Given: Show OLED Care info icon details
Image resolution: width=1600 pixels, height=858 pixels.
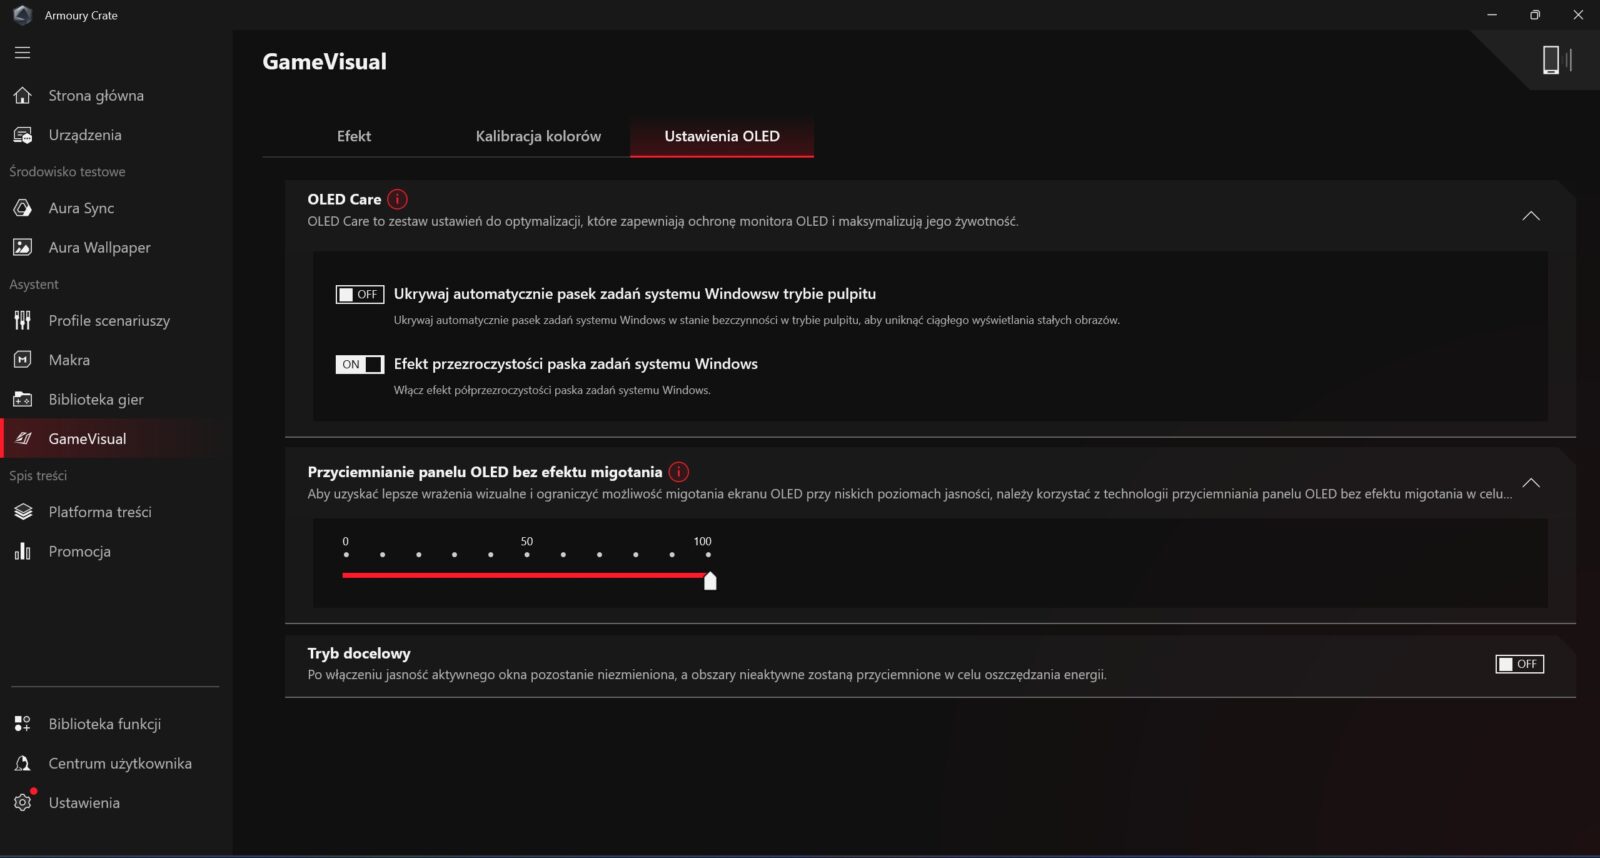Looking at the screenshot, I should [397, 199].
